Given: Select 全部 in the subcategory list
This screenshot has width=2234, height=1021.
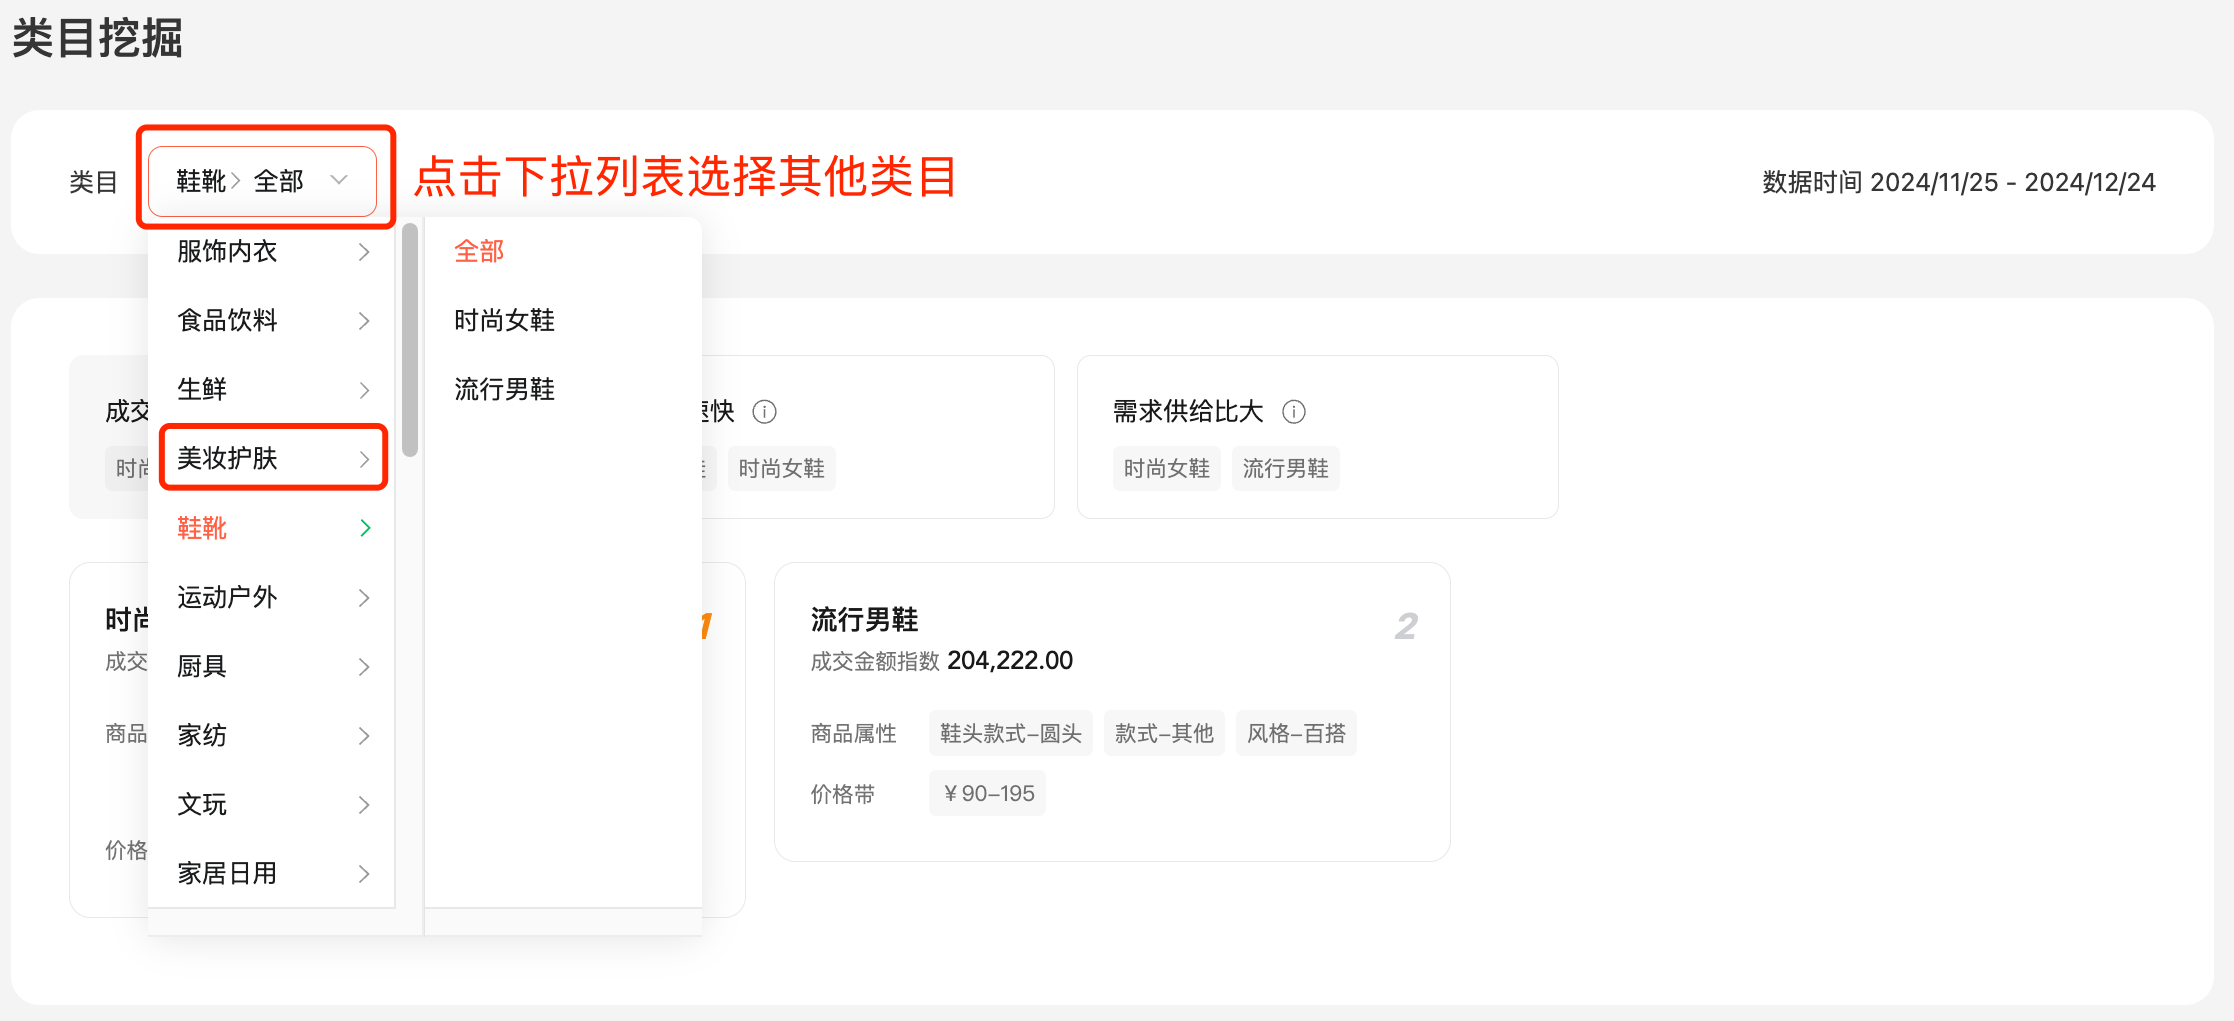Looking at the screenshot, I should point(479,251).
